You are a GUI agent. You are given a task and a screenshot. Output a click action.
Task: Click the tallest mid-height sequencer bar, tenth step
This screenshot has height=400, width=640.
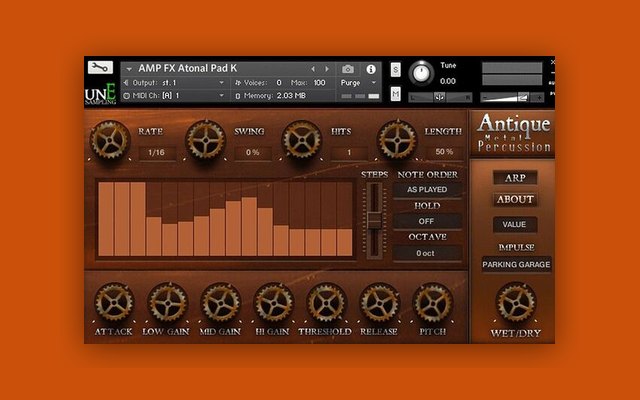[x=249, y=227]
